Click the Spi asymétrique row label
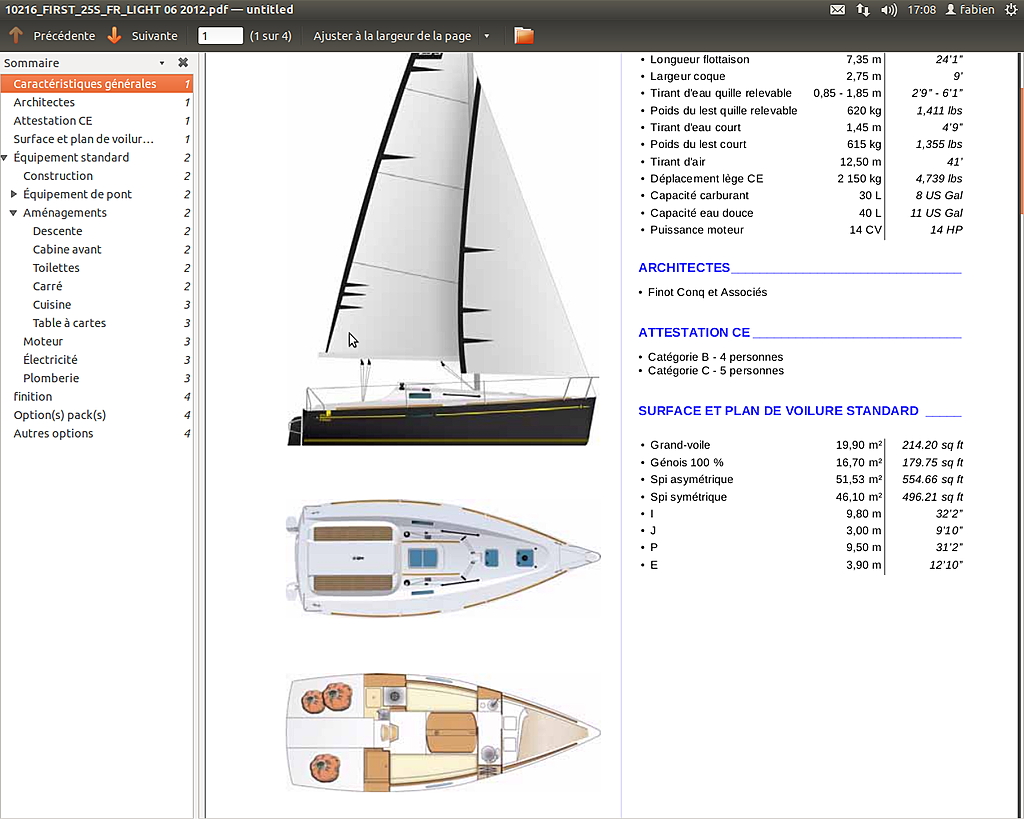 692,479
